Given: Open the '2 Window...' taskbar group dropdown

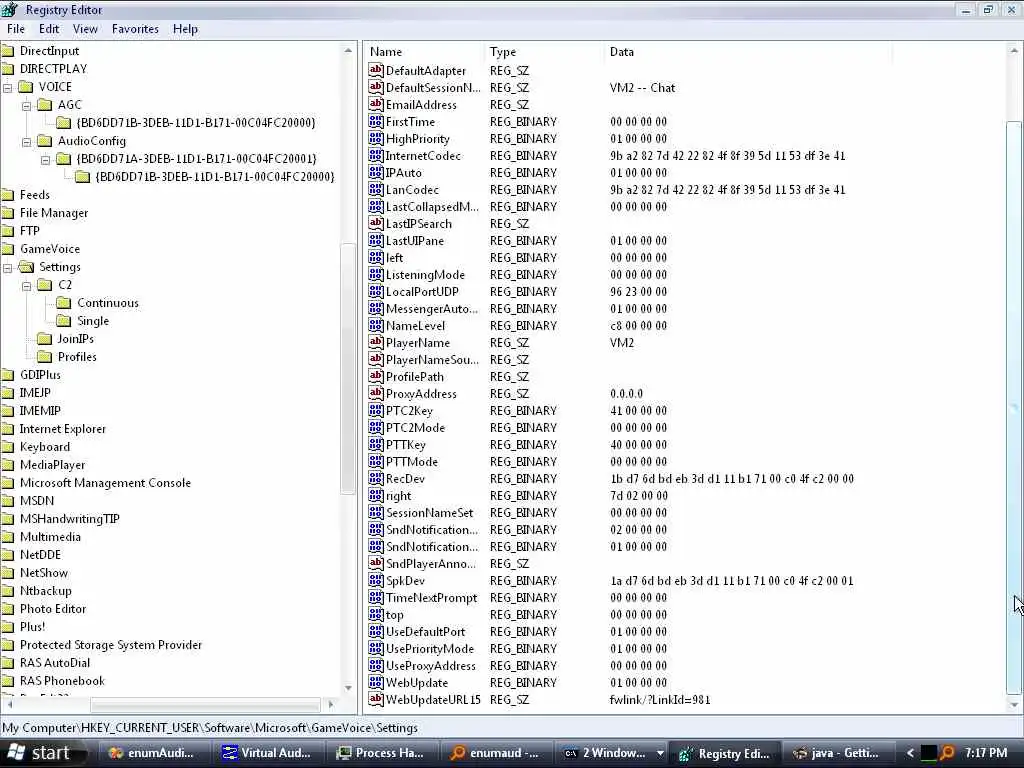Looking at the screenshot, I should [660, 753].
